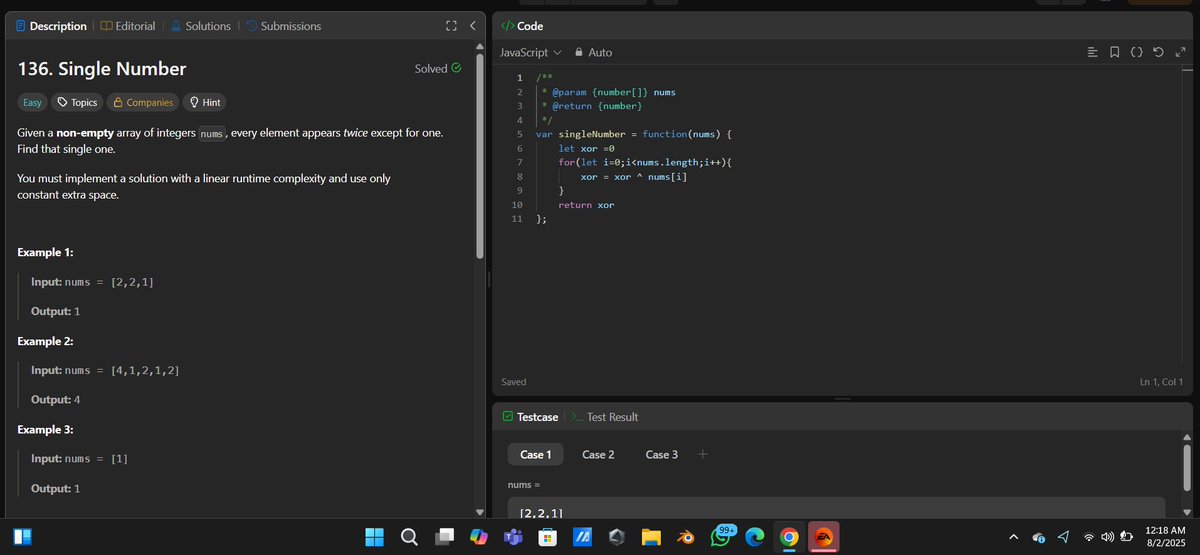Switch to Google Chrome in taskbar

pyautogui.click(x=789, y=537)
